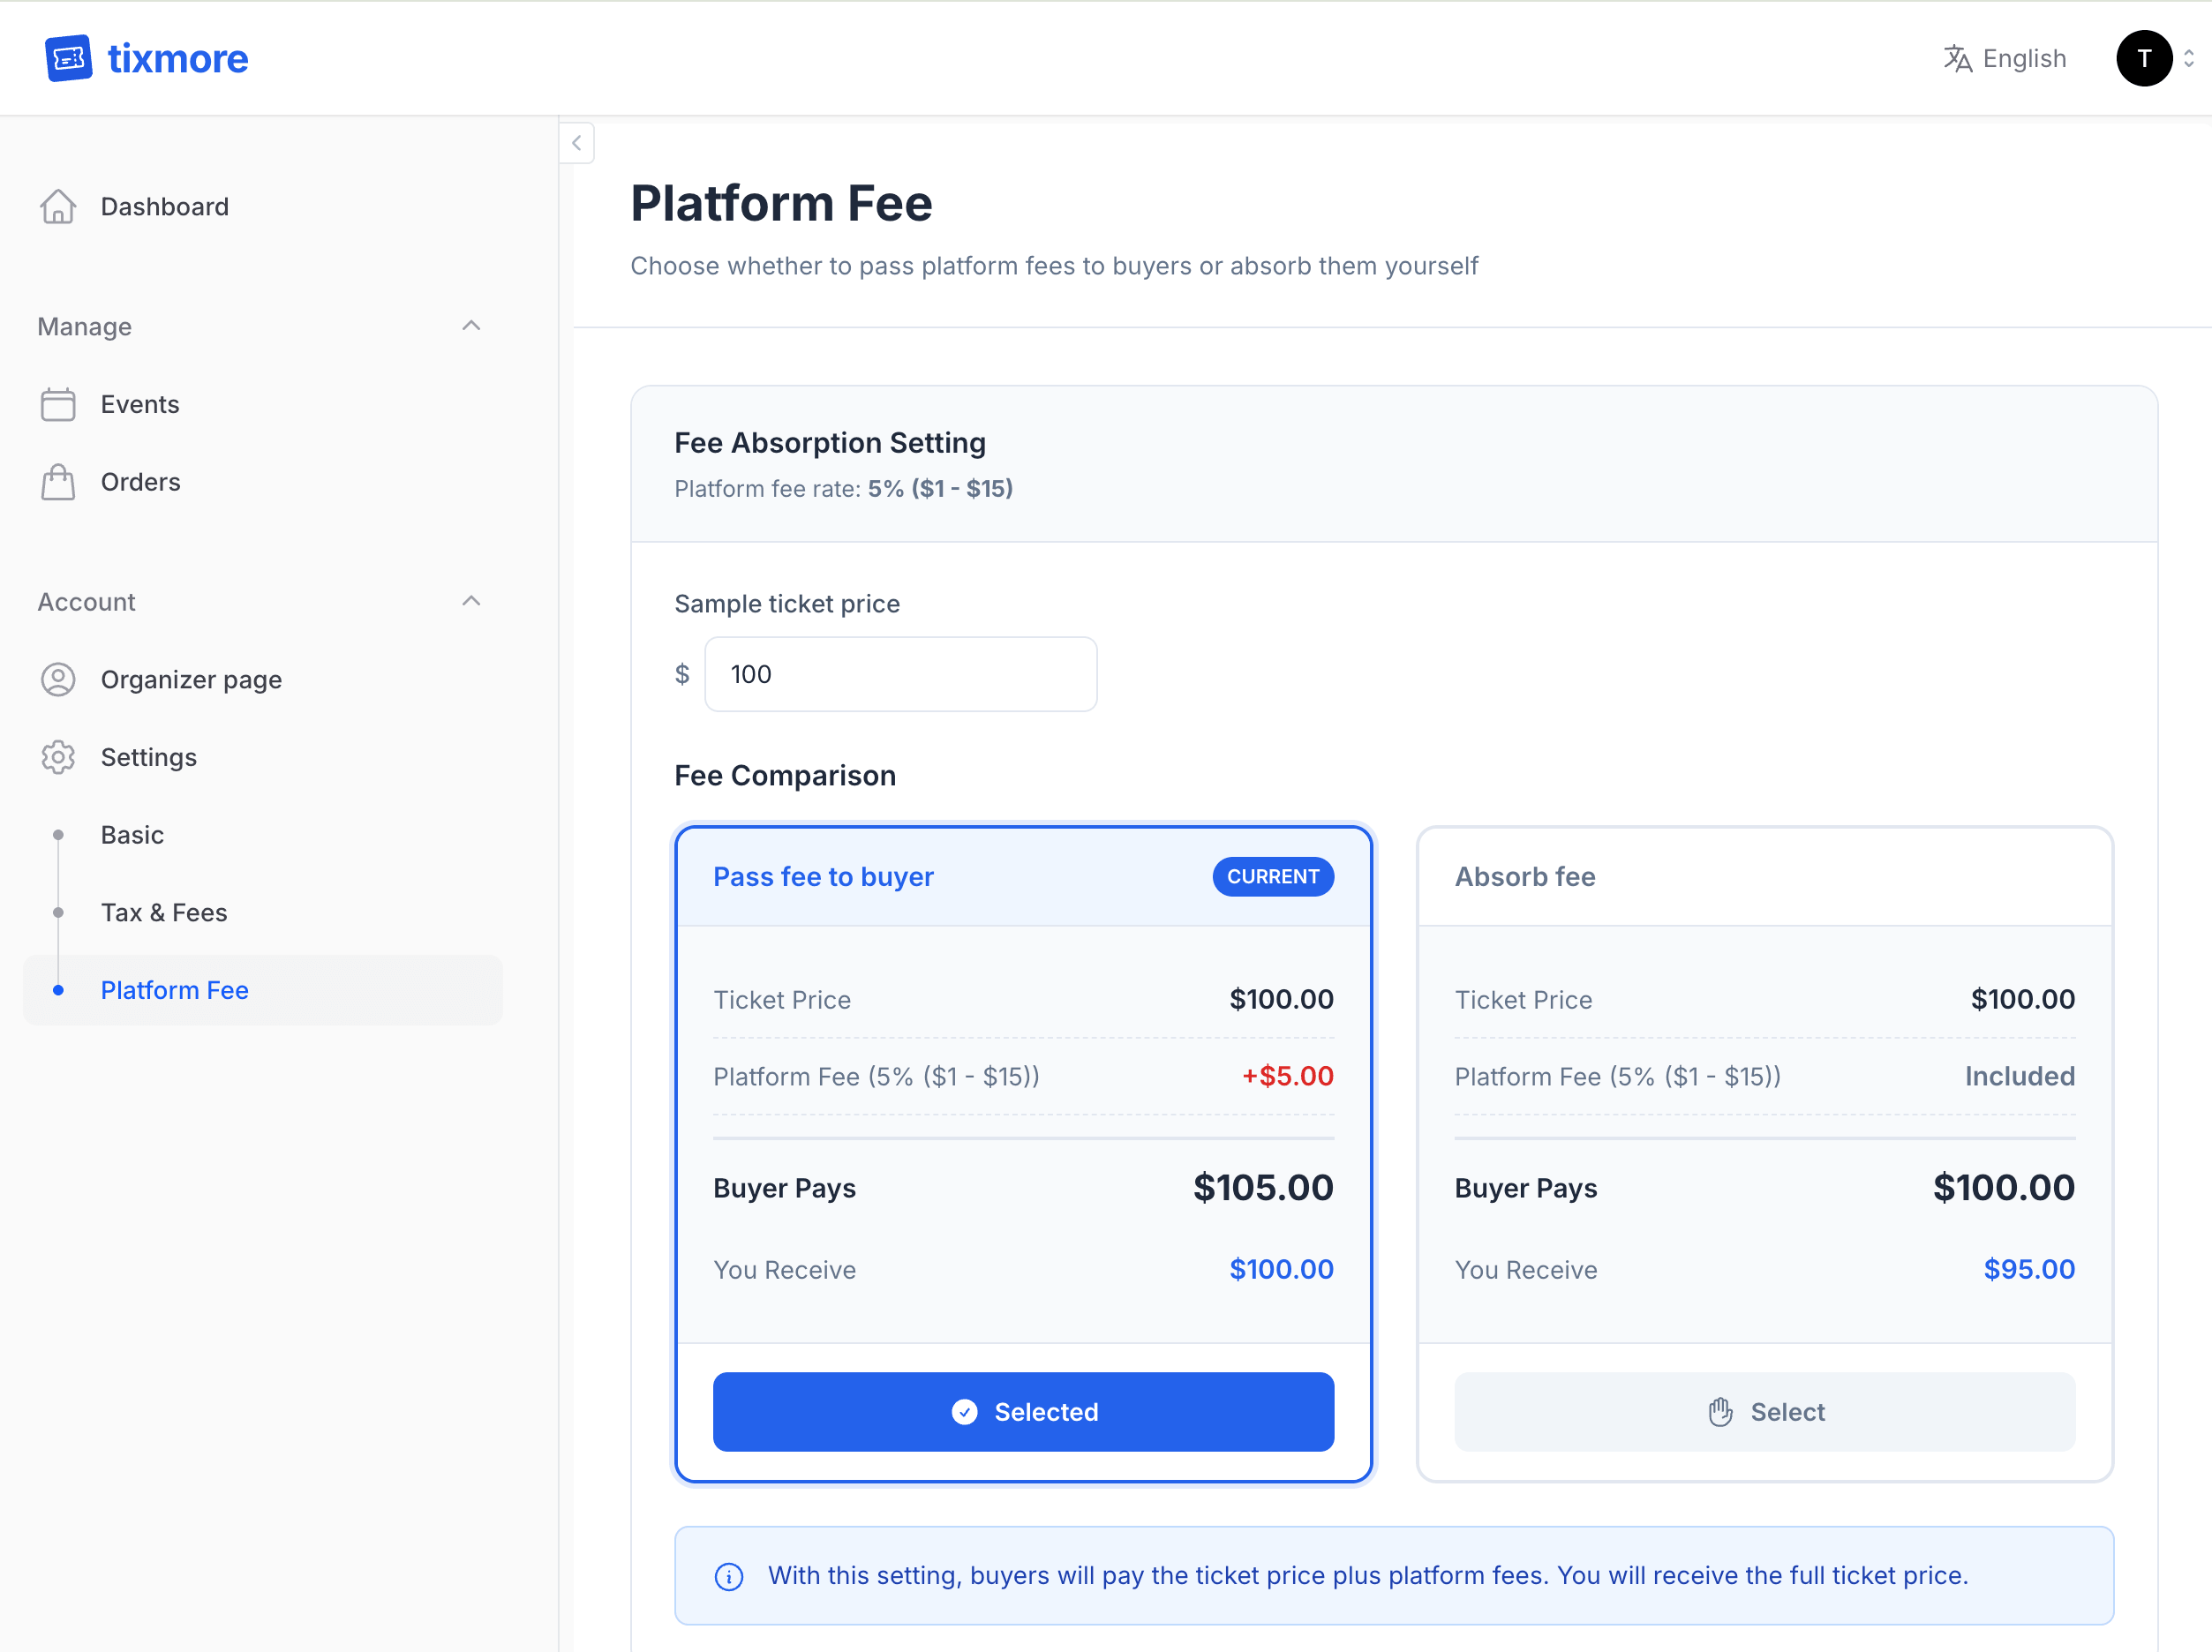Click the tixmore ticket logo icon

pos(67,58)
